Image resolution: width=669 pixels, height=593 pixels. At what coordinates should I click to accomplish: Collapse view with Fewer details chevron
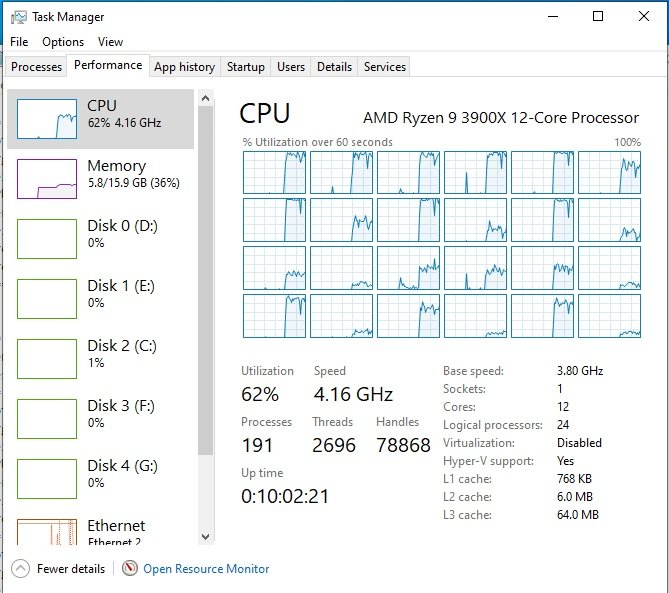pos(20,568)
